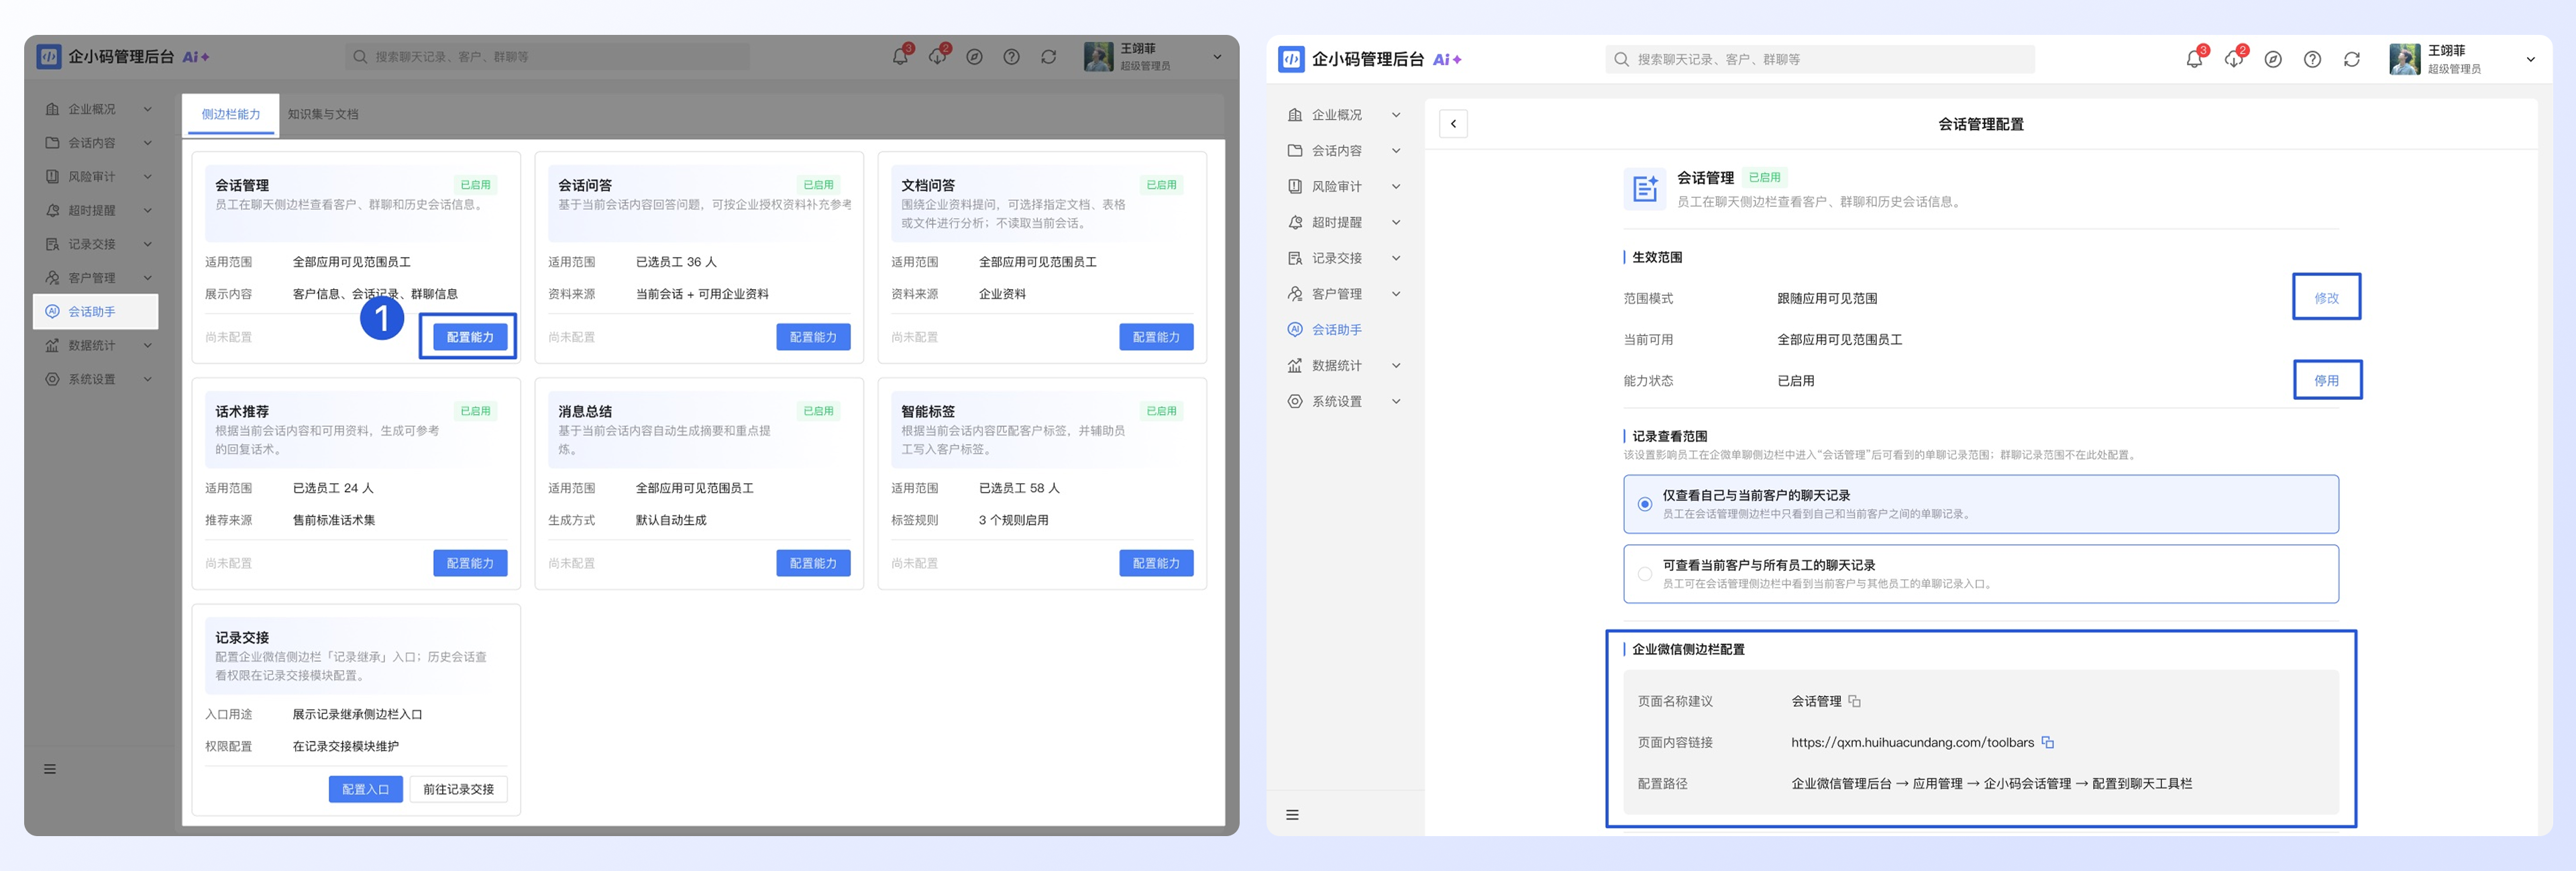Click 停用 for 能力状态
Viewport: 2576px width, 871px height.
pos(2326,381)
